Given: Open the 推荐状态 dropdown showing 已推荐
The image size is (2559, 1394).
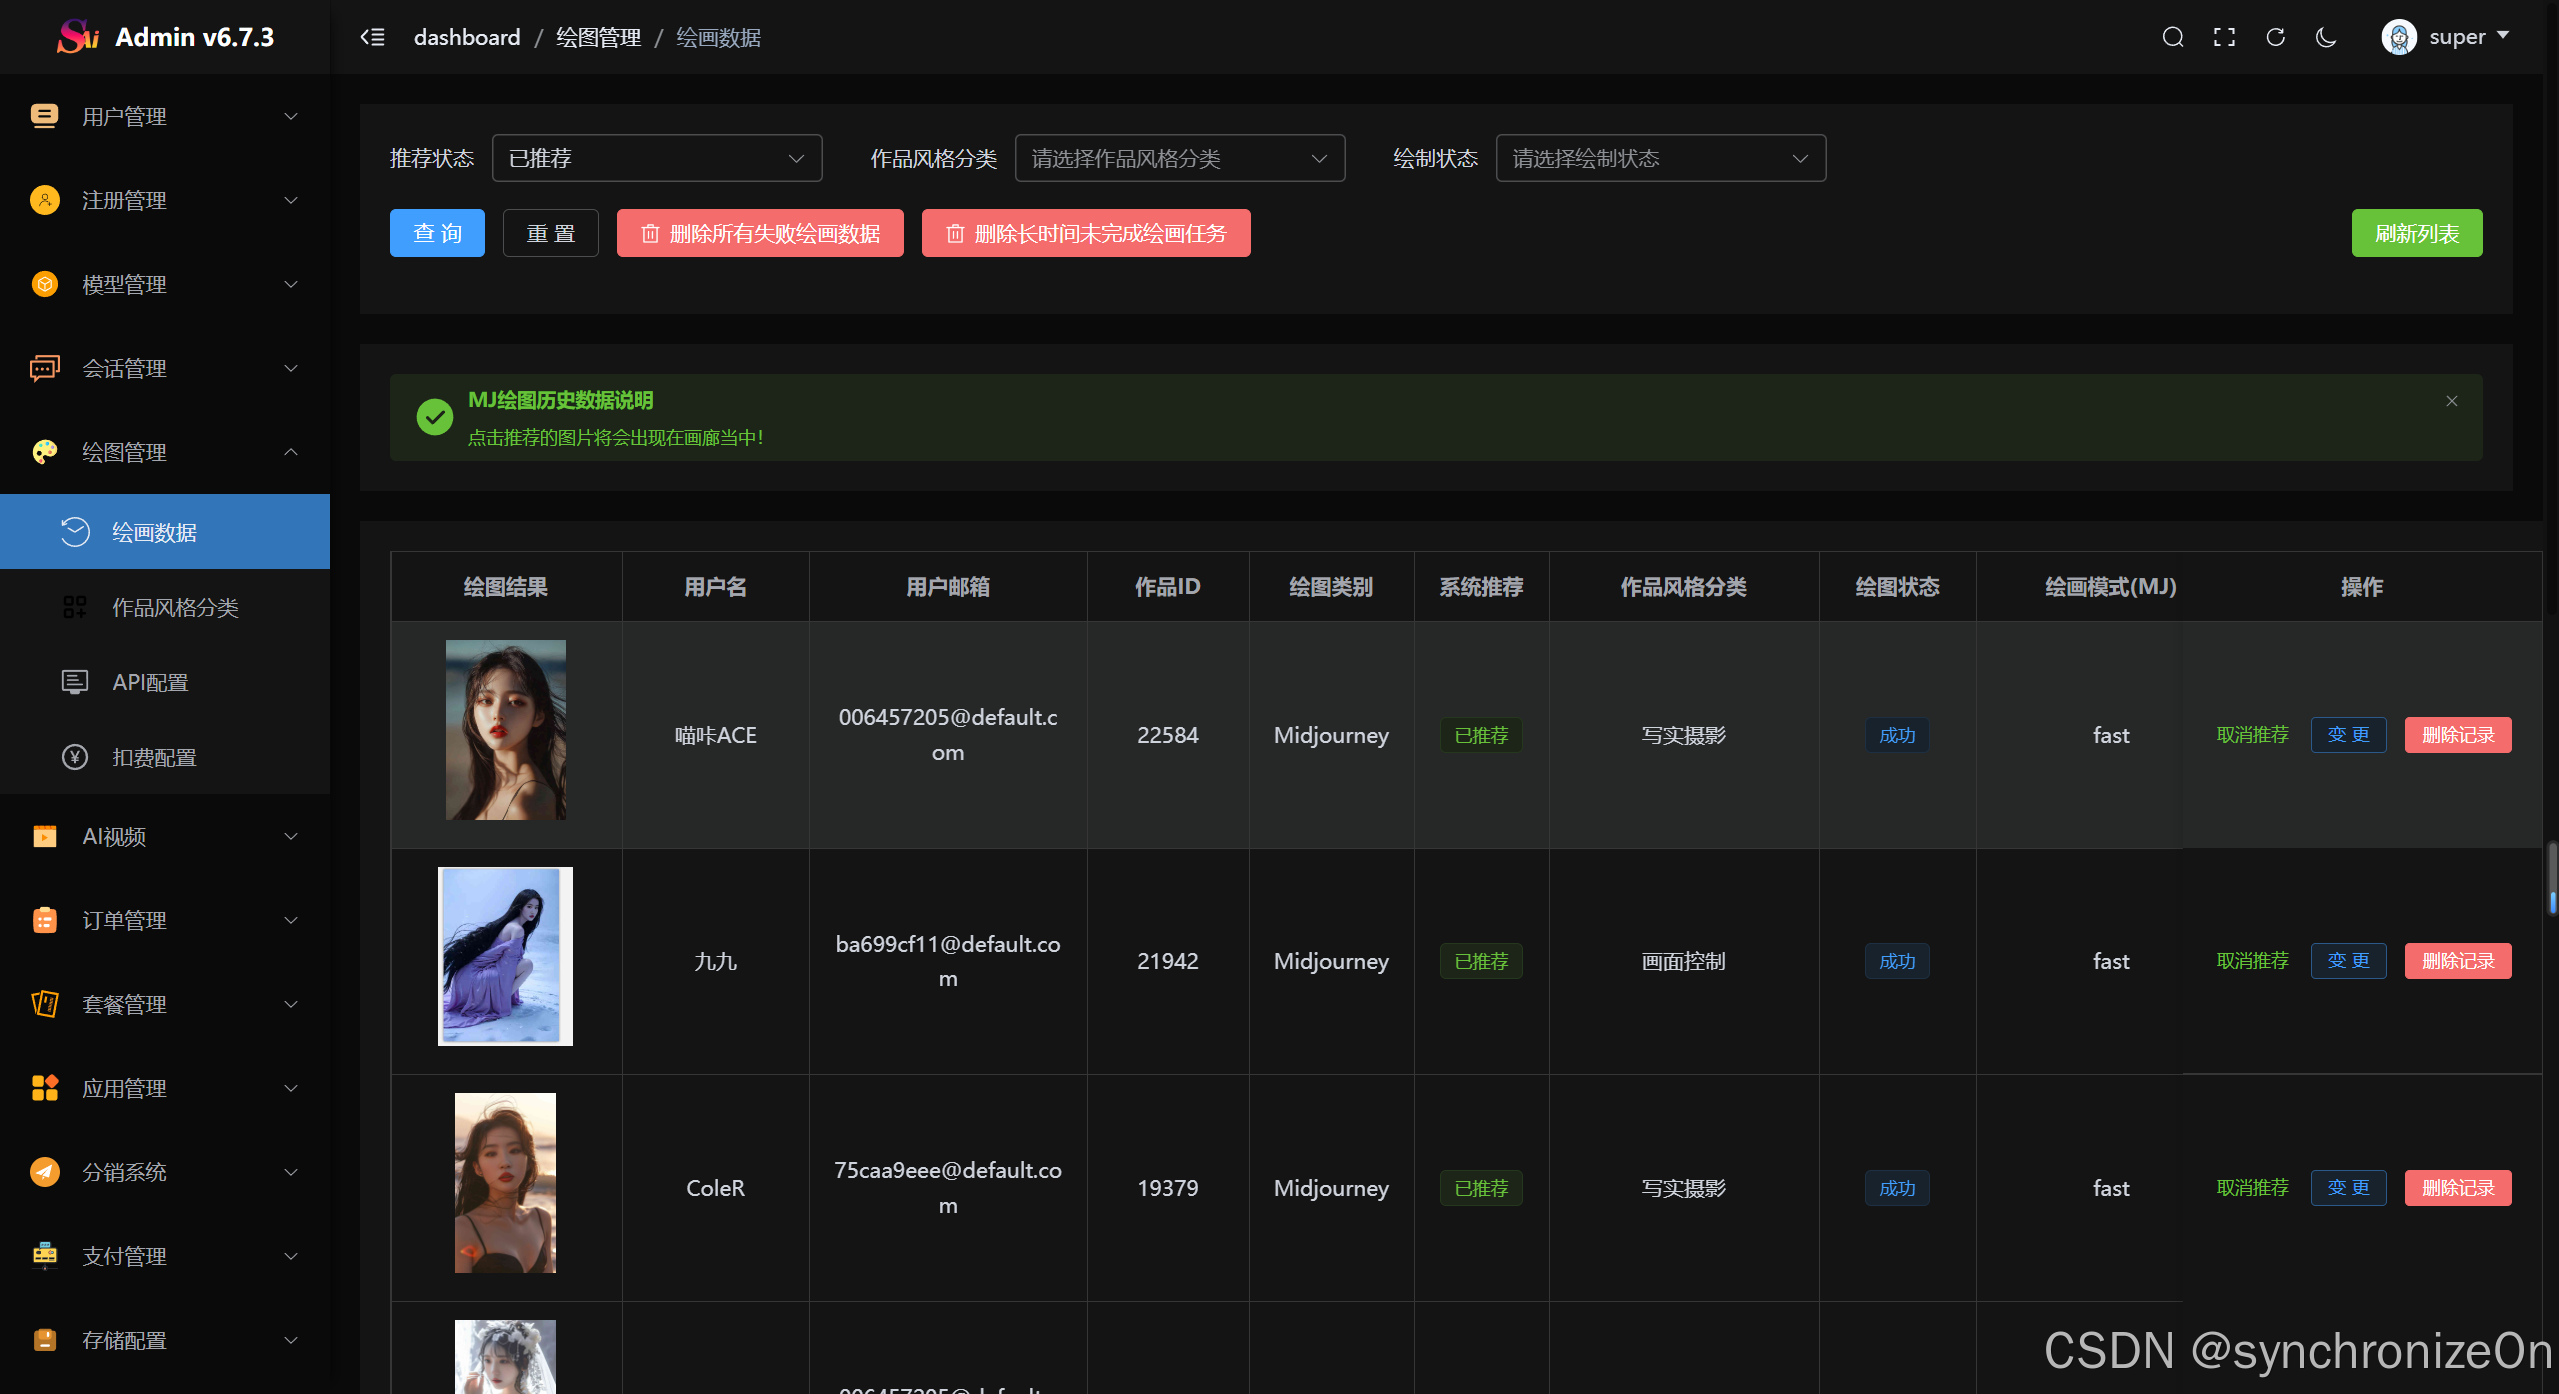Looking at the screenshot, I should click(x=656, y=158).
